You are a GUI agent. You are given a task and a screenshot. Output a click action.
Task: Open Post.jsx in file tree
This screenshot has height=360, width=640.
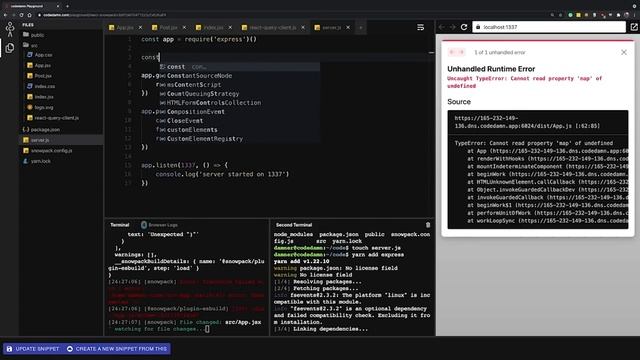point(39,76)
